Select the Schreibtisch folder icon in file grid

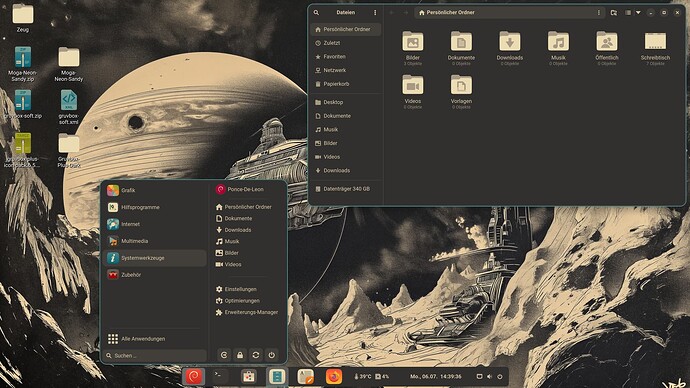click(x=655, y=42)
